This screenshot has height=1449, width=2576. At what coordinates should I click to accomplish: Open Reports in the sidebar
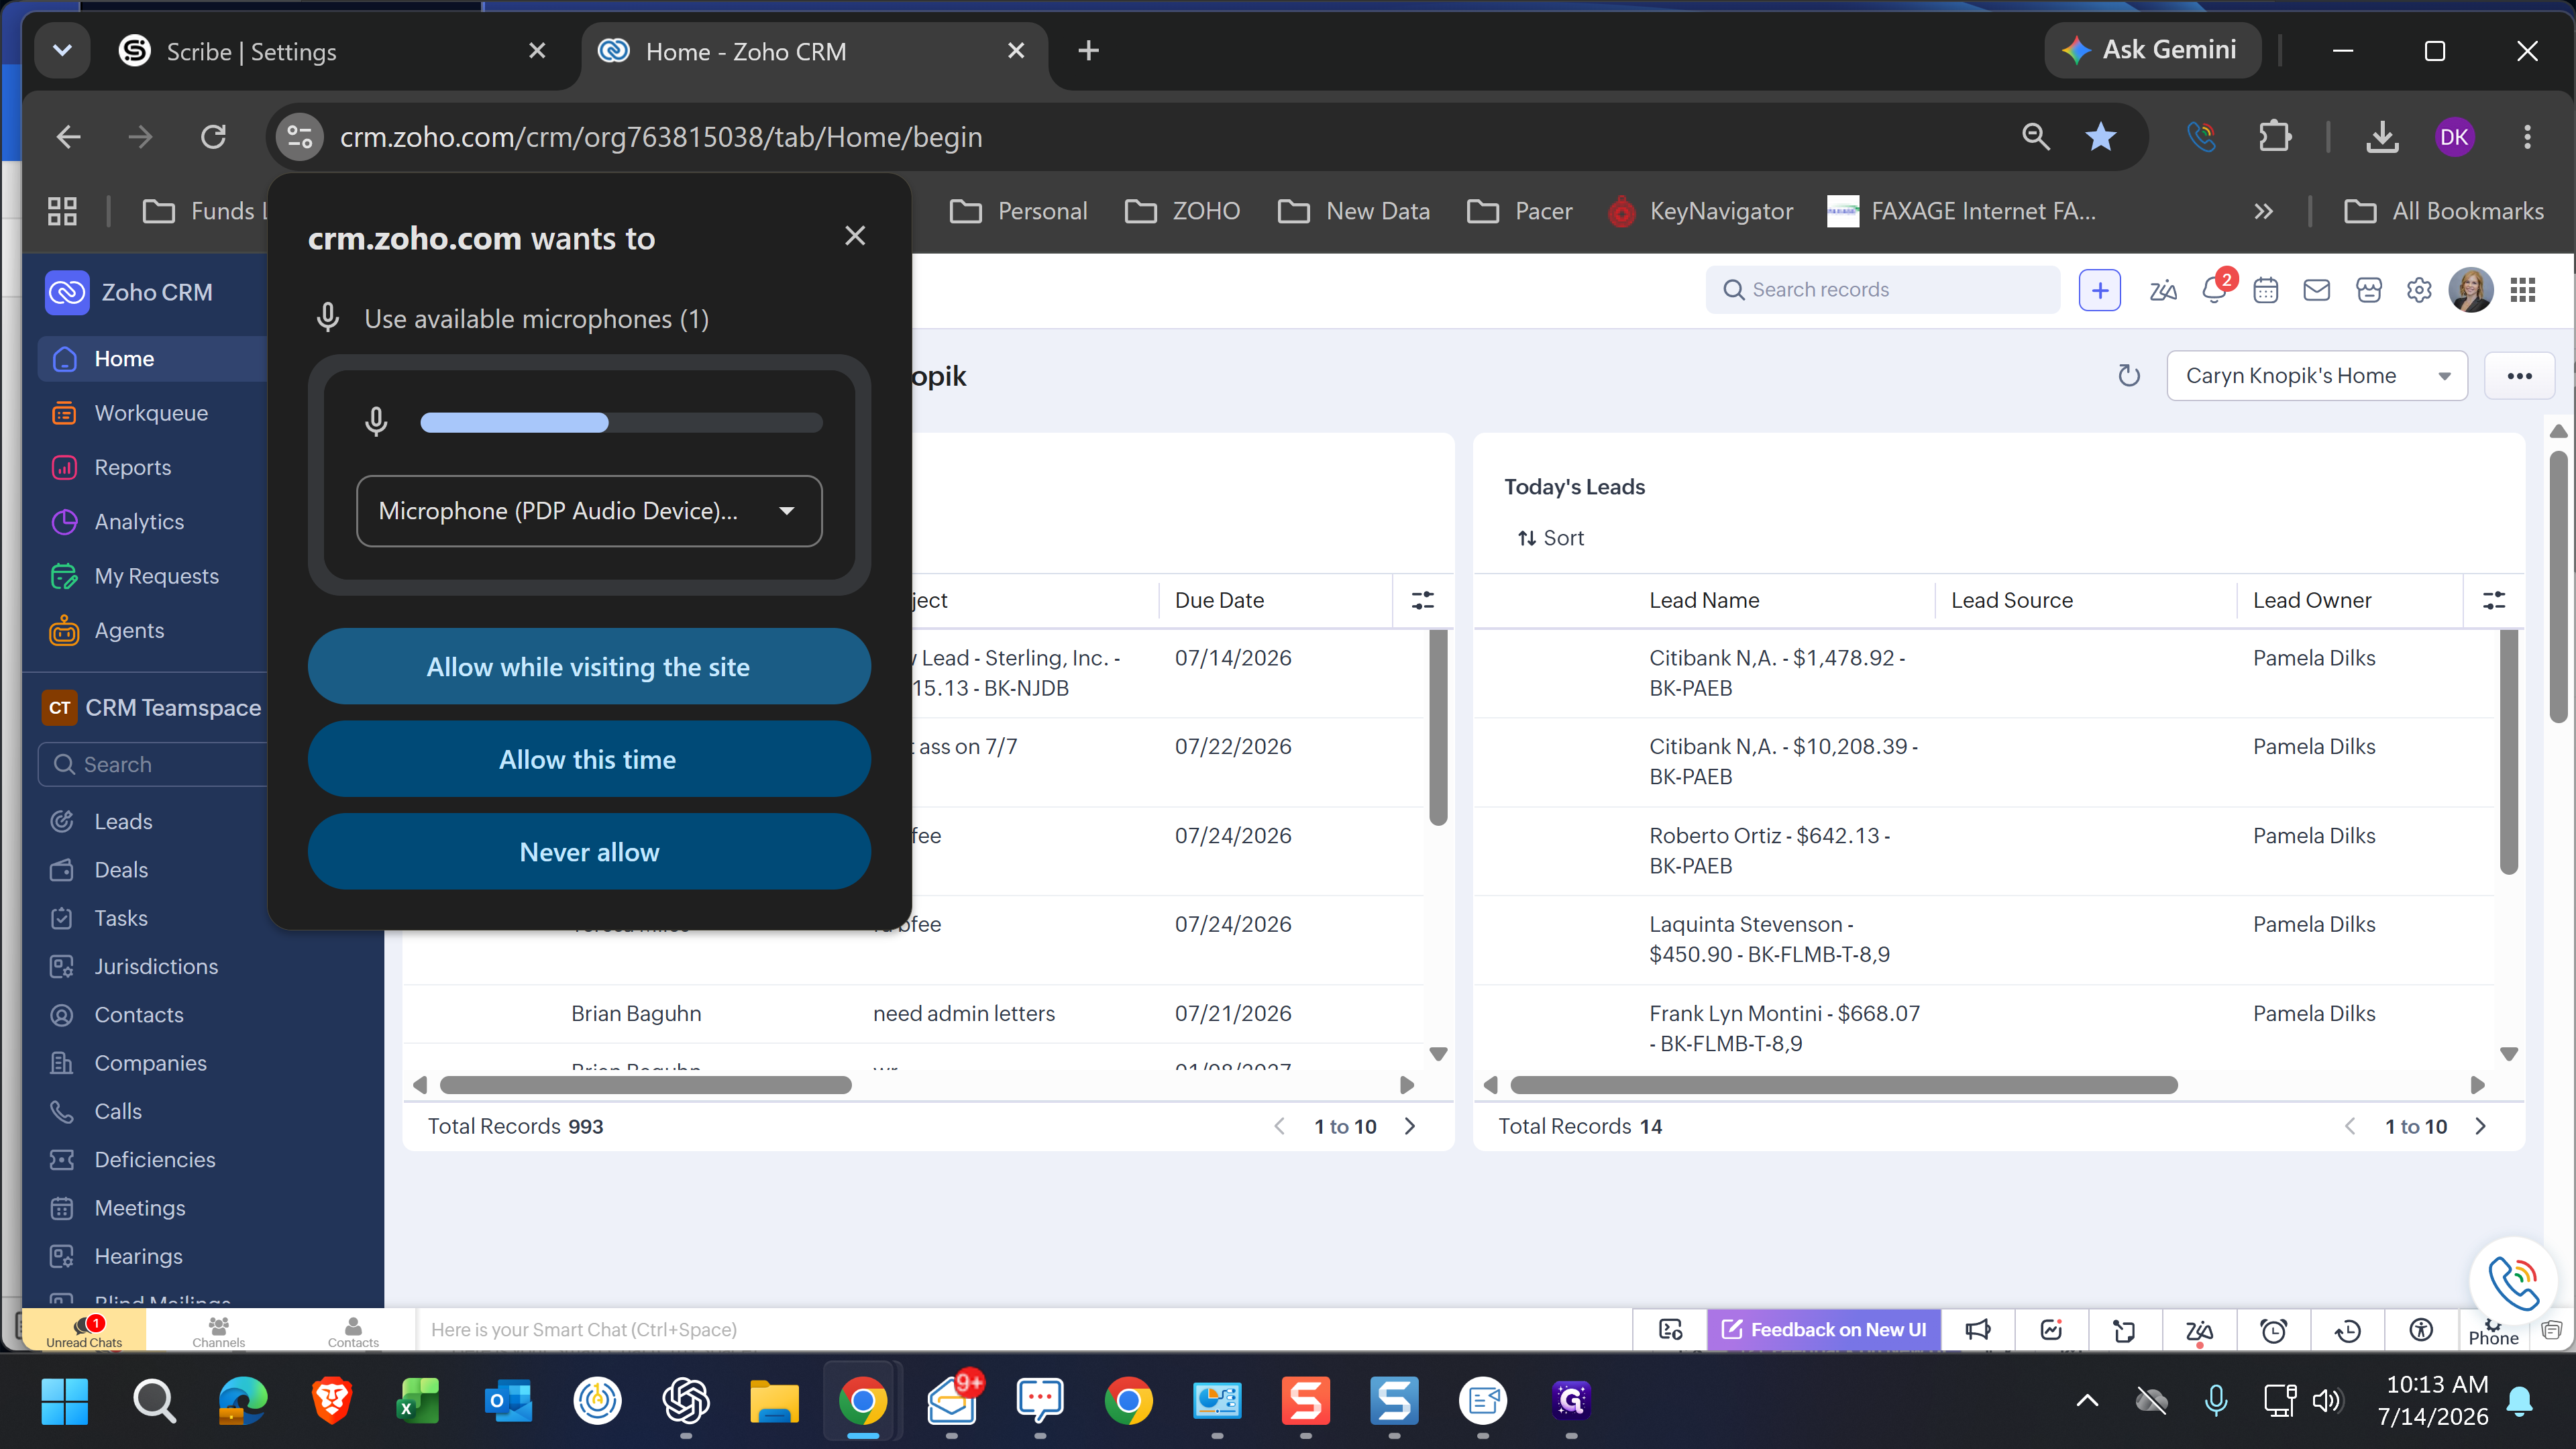point(132,467)
